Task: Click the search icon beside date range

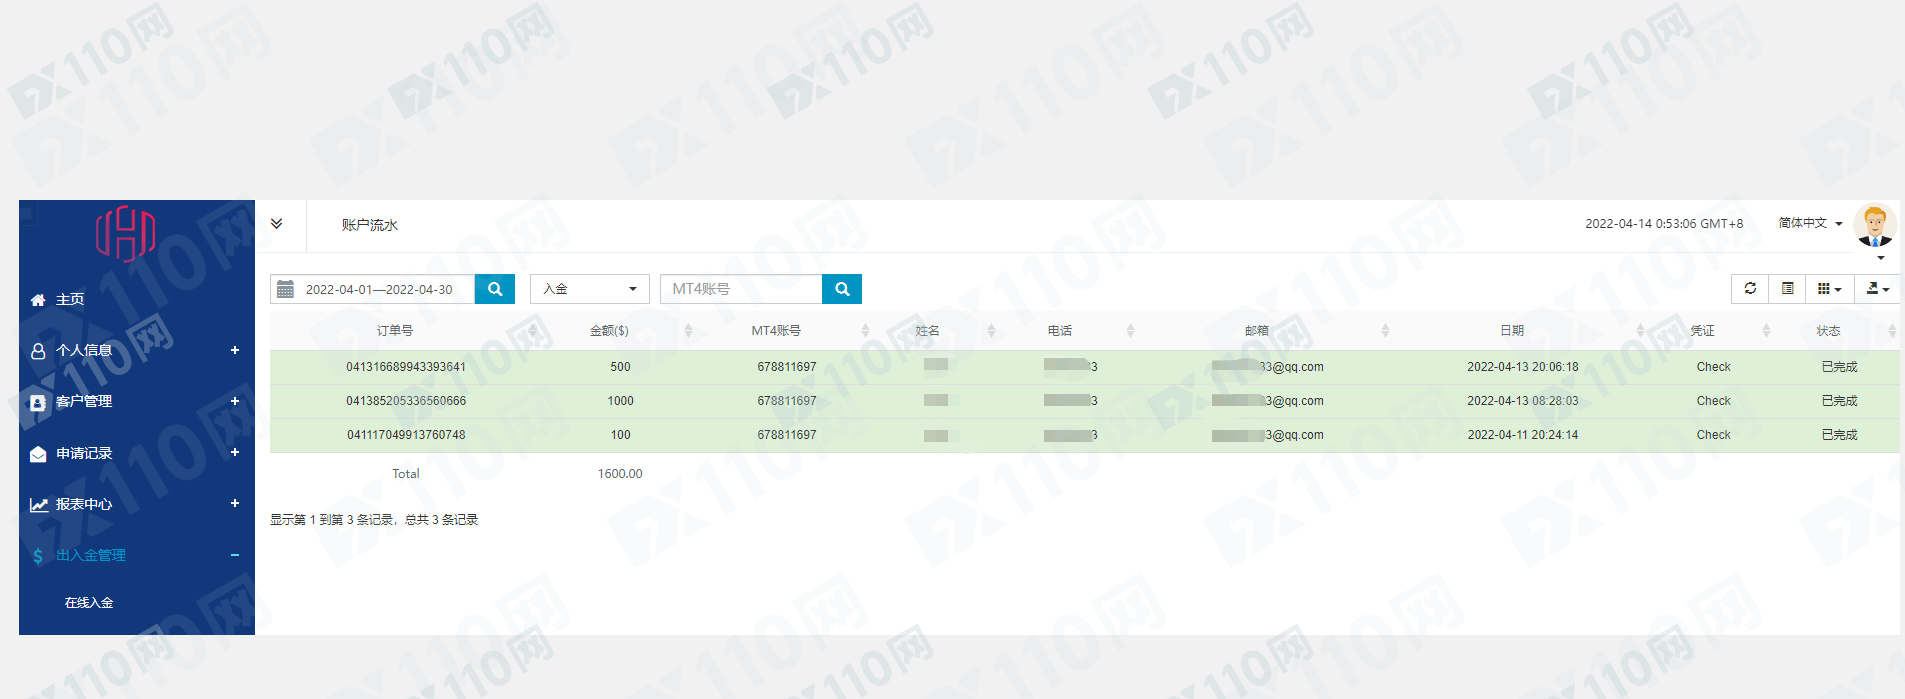Action: 495,289
